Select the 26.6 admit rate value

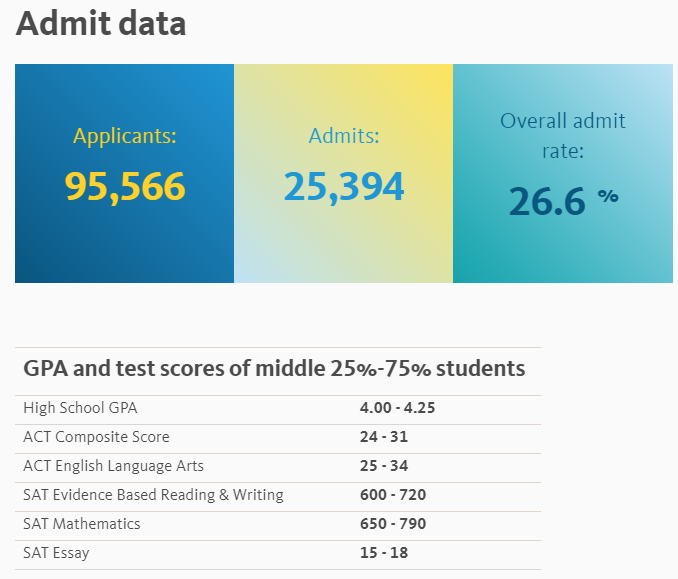[x=546, y=201]
